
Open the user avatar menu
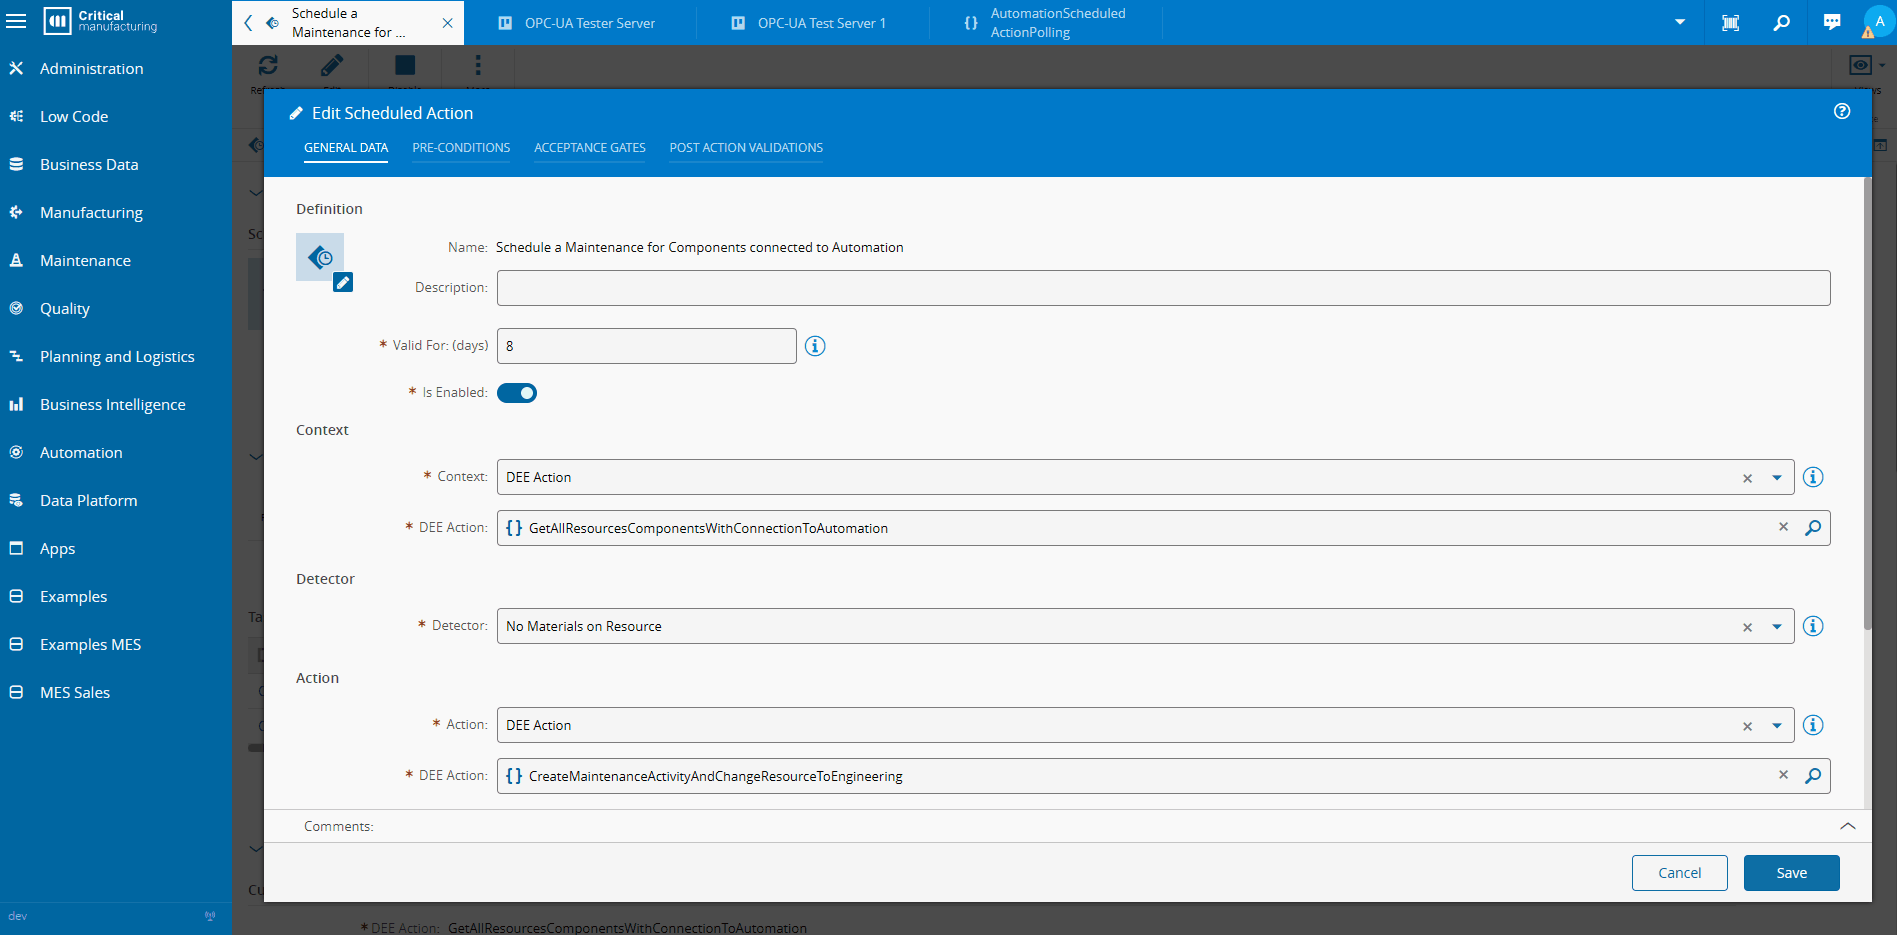(x=1878, y=22)
